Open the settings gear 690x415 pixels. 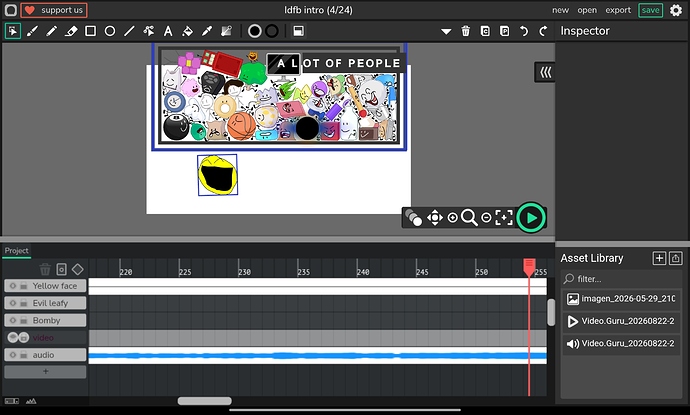point(676,10)
